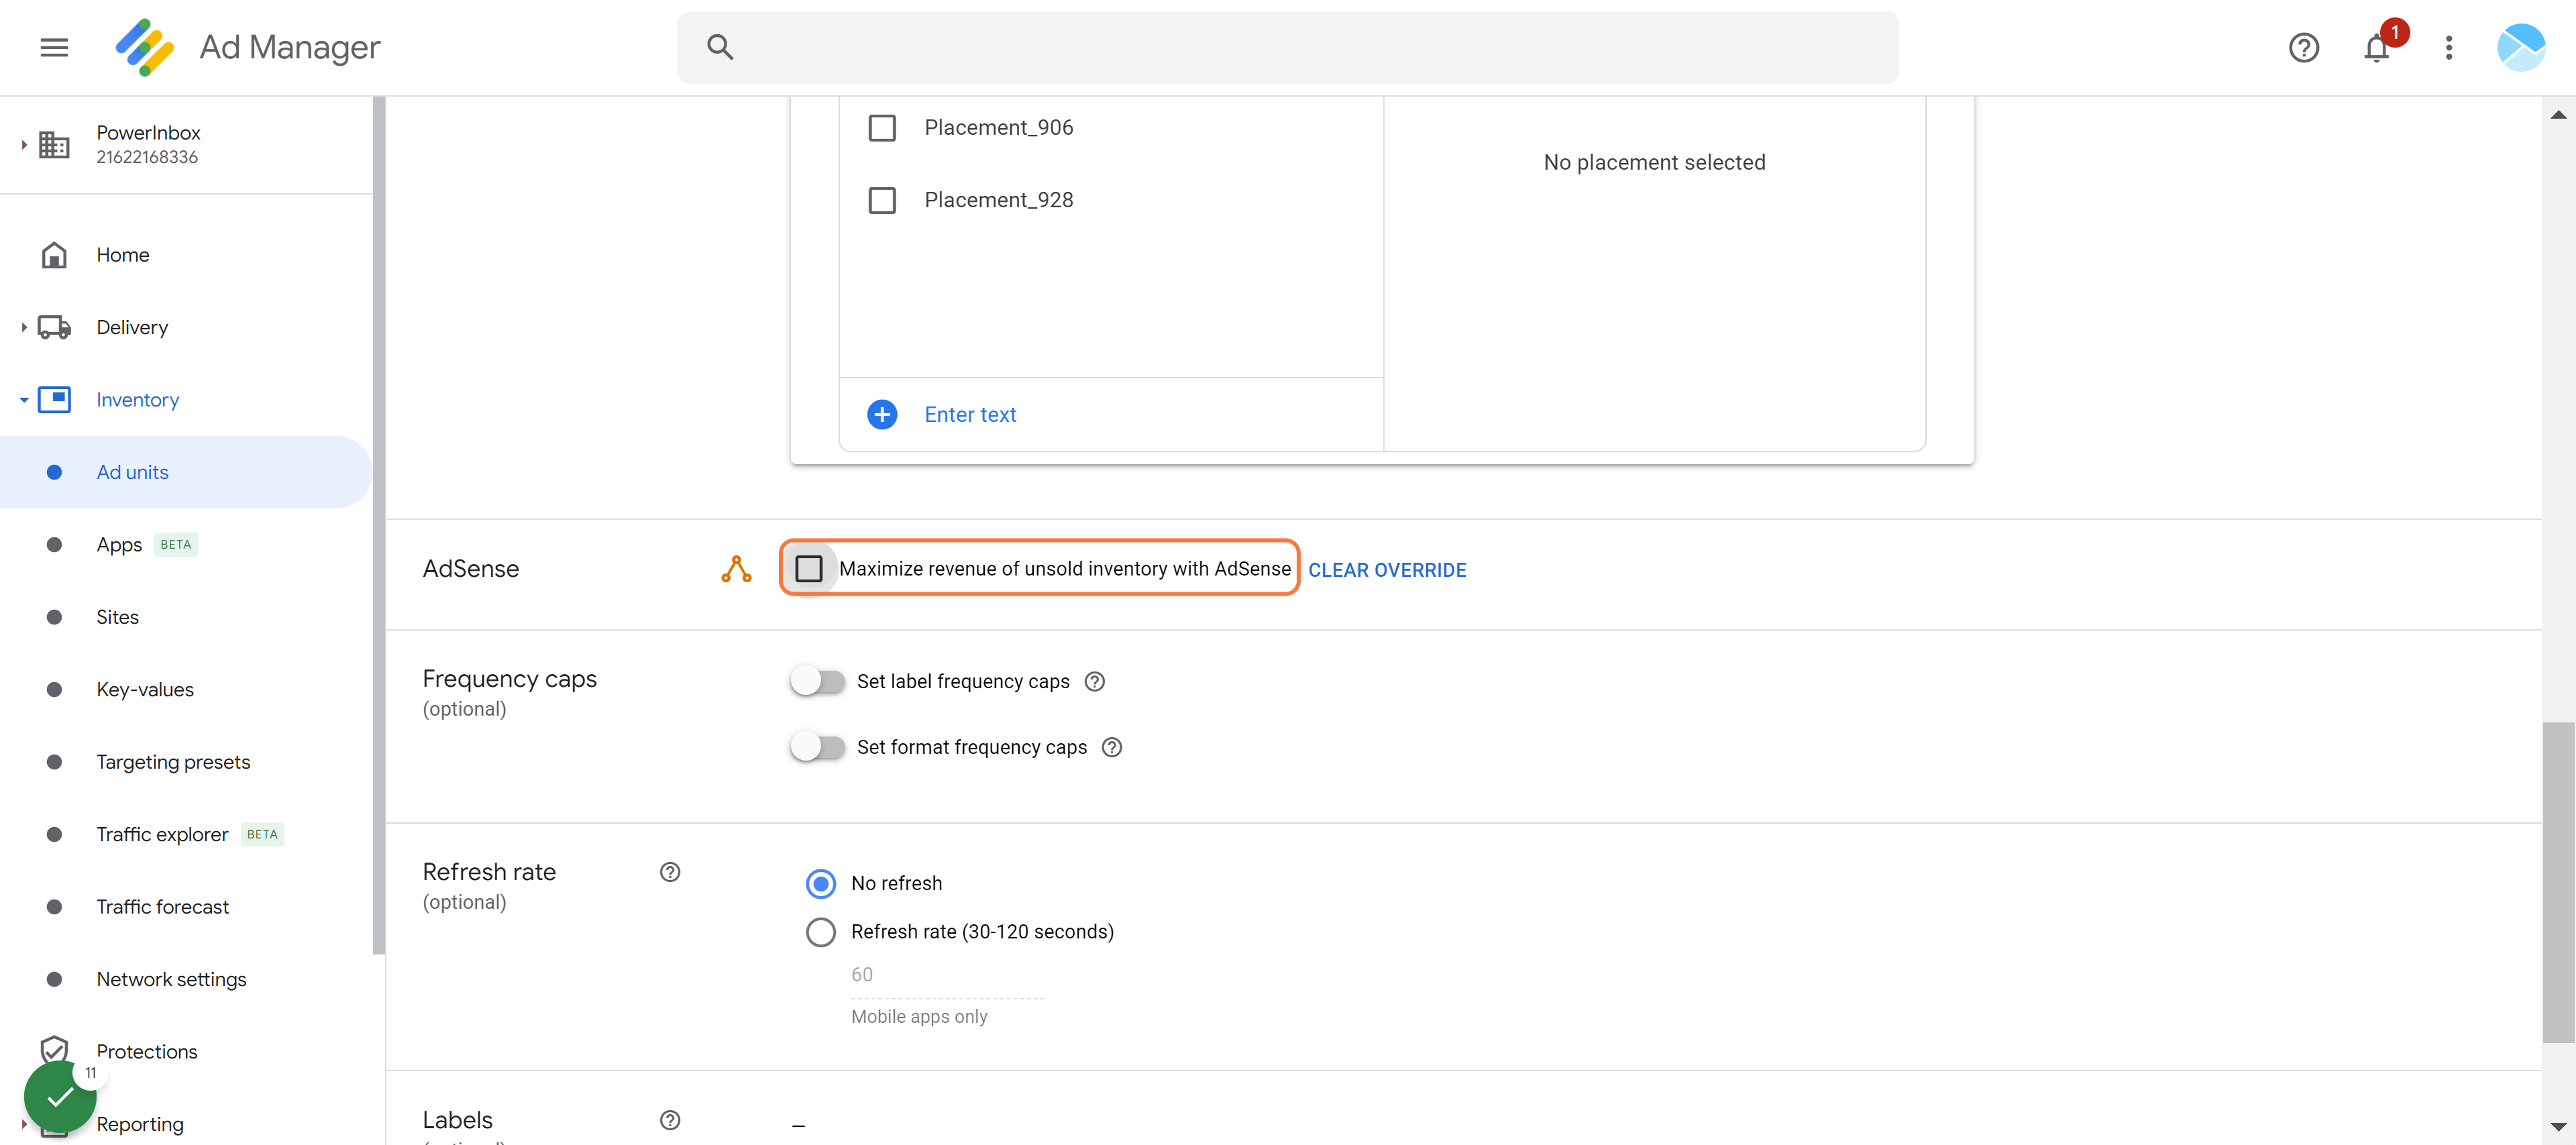Open help for Set format frequency caps

point(1112,747)
